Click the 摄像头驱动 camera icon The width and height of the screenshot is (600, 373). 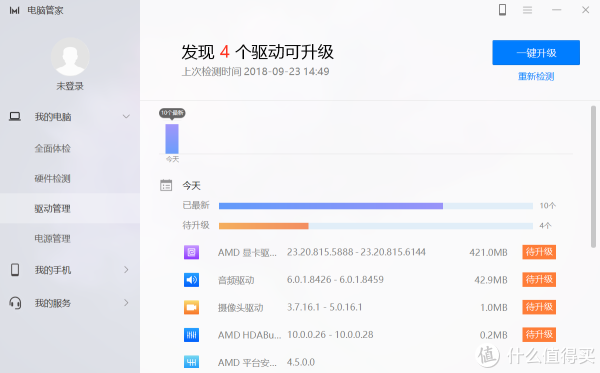pyautogui.click(x=191, y=307)
